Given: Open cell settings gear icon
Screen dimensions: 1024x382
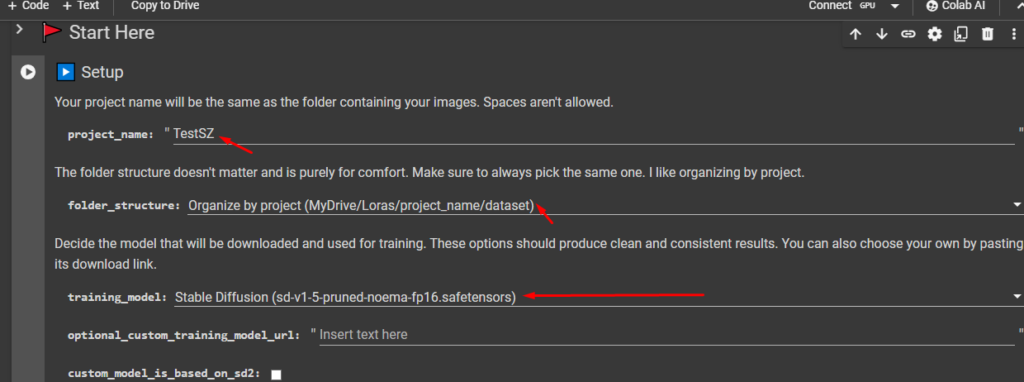Looking at the screenshot, I should [x=935, y=34].
